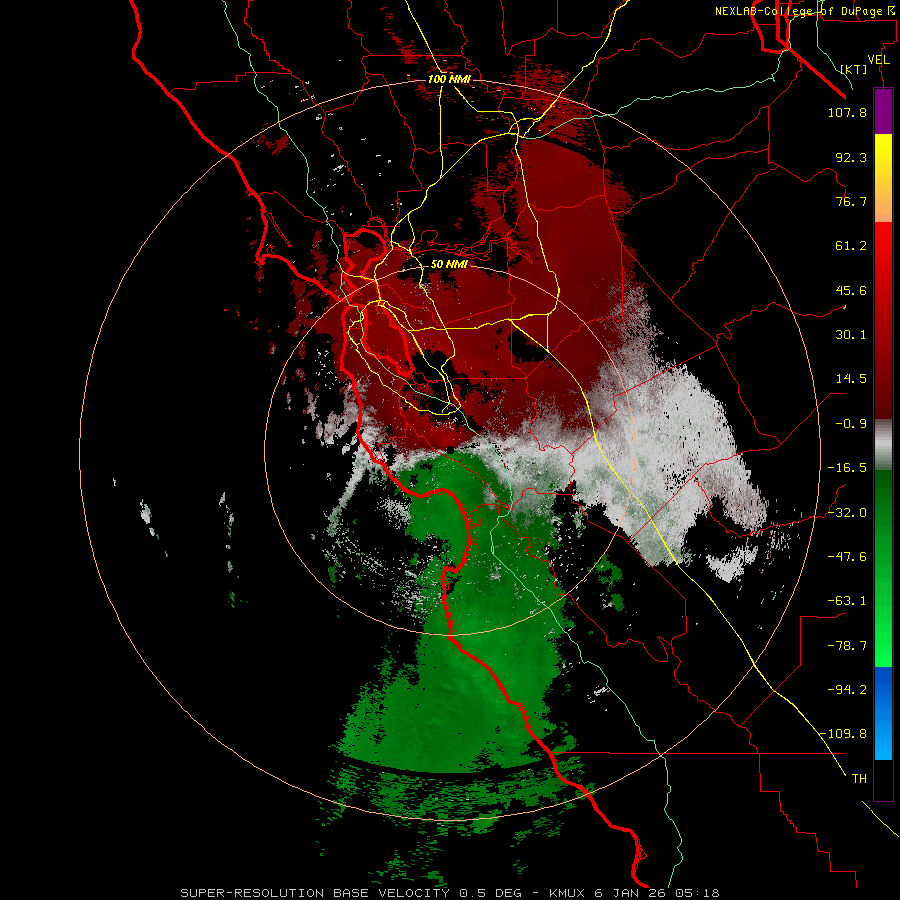
Task: Click the Super-Resolution Base Velocity caption
Action: [x=315, y=893]
